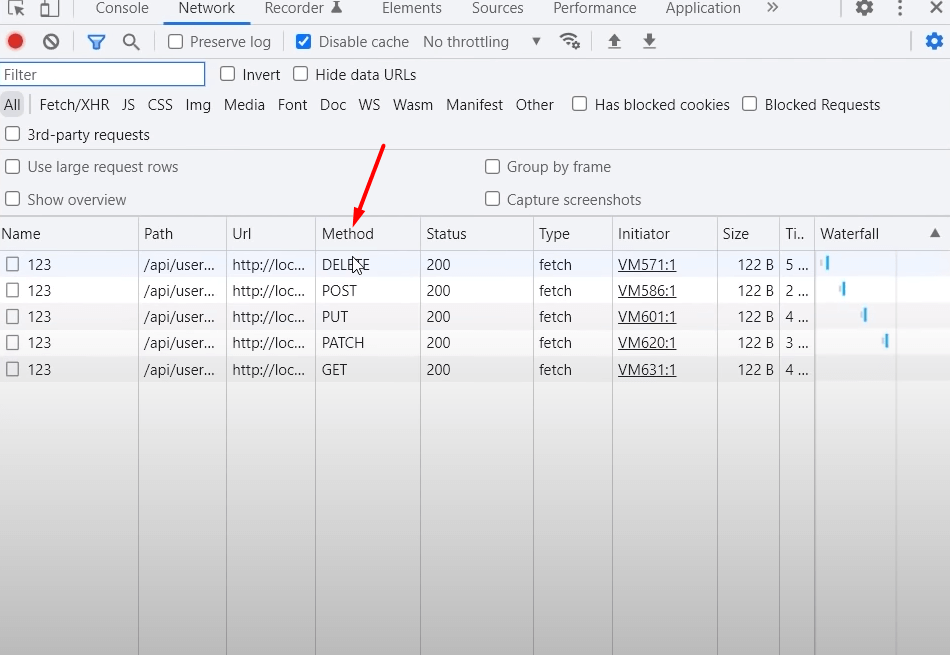This screenshot has width=950, height=655.
Task: Open the network search magnifier
Action: click(131, 42)
